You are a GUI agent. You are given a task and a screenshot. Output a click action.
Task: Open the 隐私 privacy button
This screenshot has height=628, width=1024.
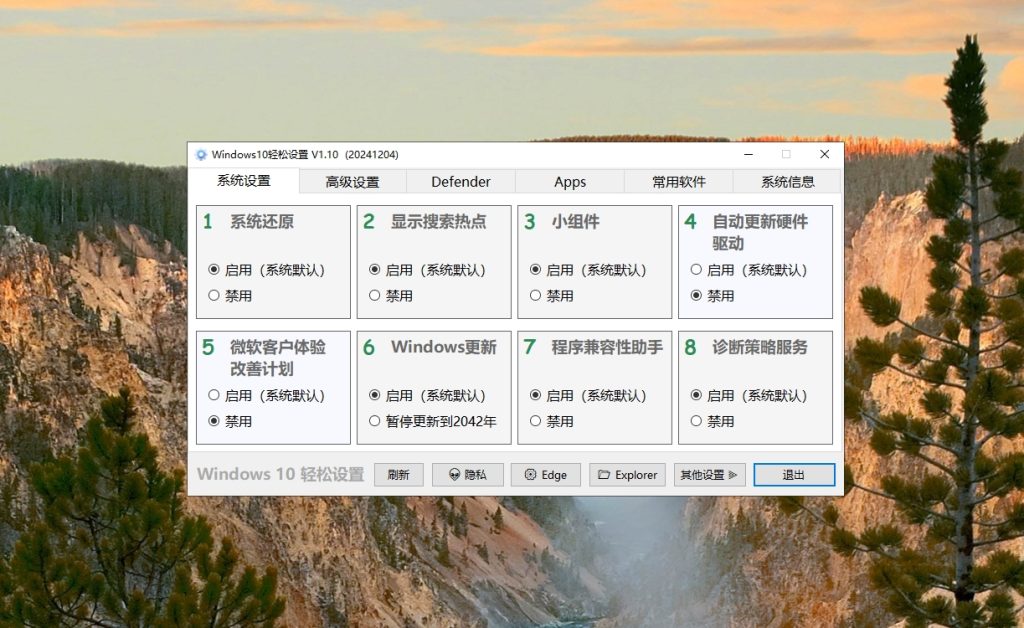[x=468, y=475]
